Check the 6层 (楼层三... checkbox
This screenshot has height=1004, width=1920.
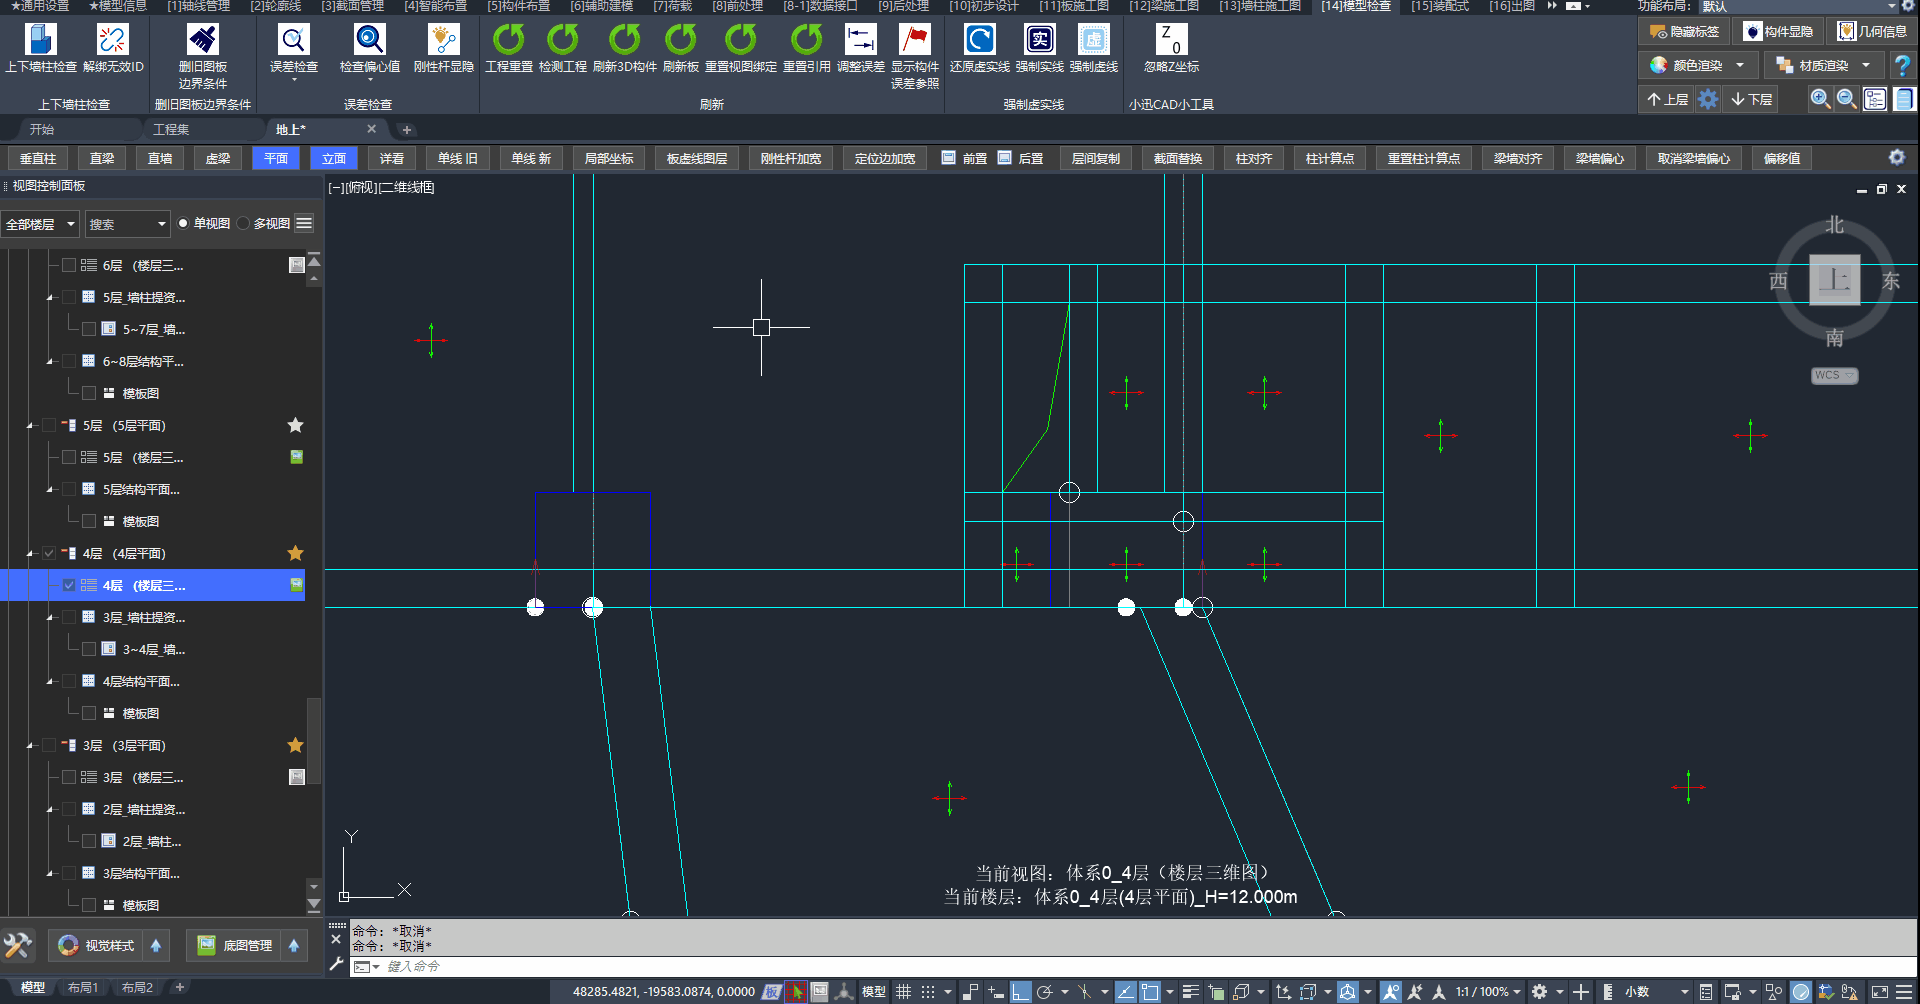click(69, 265)
